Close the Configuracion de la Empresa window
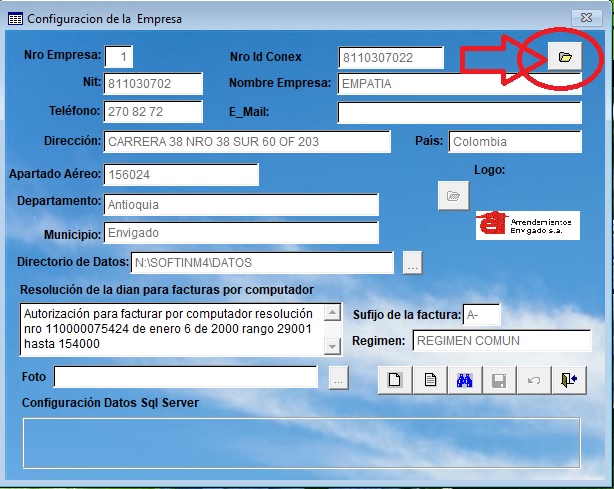Image resolution: width=614 pixels, height=489 pixels. click(586, 18)
